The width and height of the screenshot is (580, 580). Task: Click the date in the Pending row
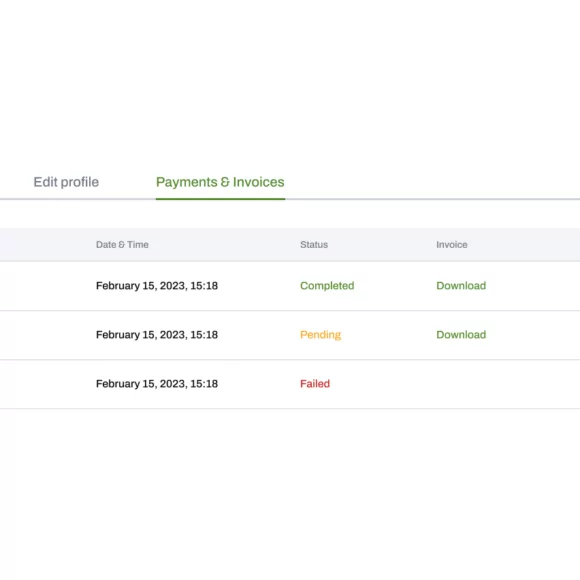(x=157, y=335)
